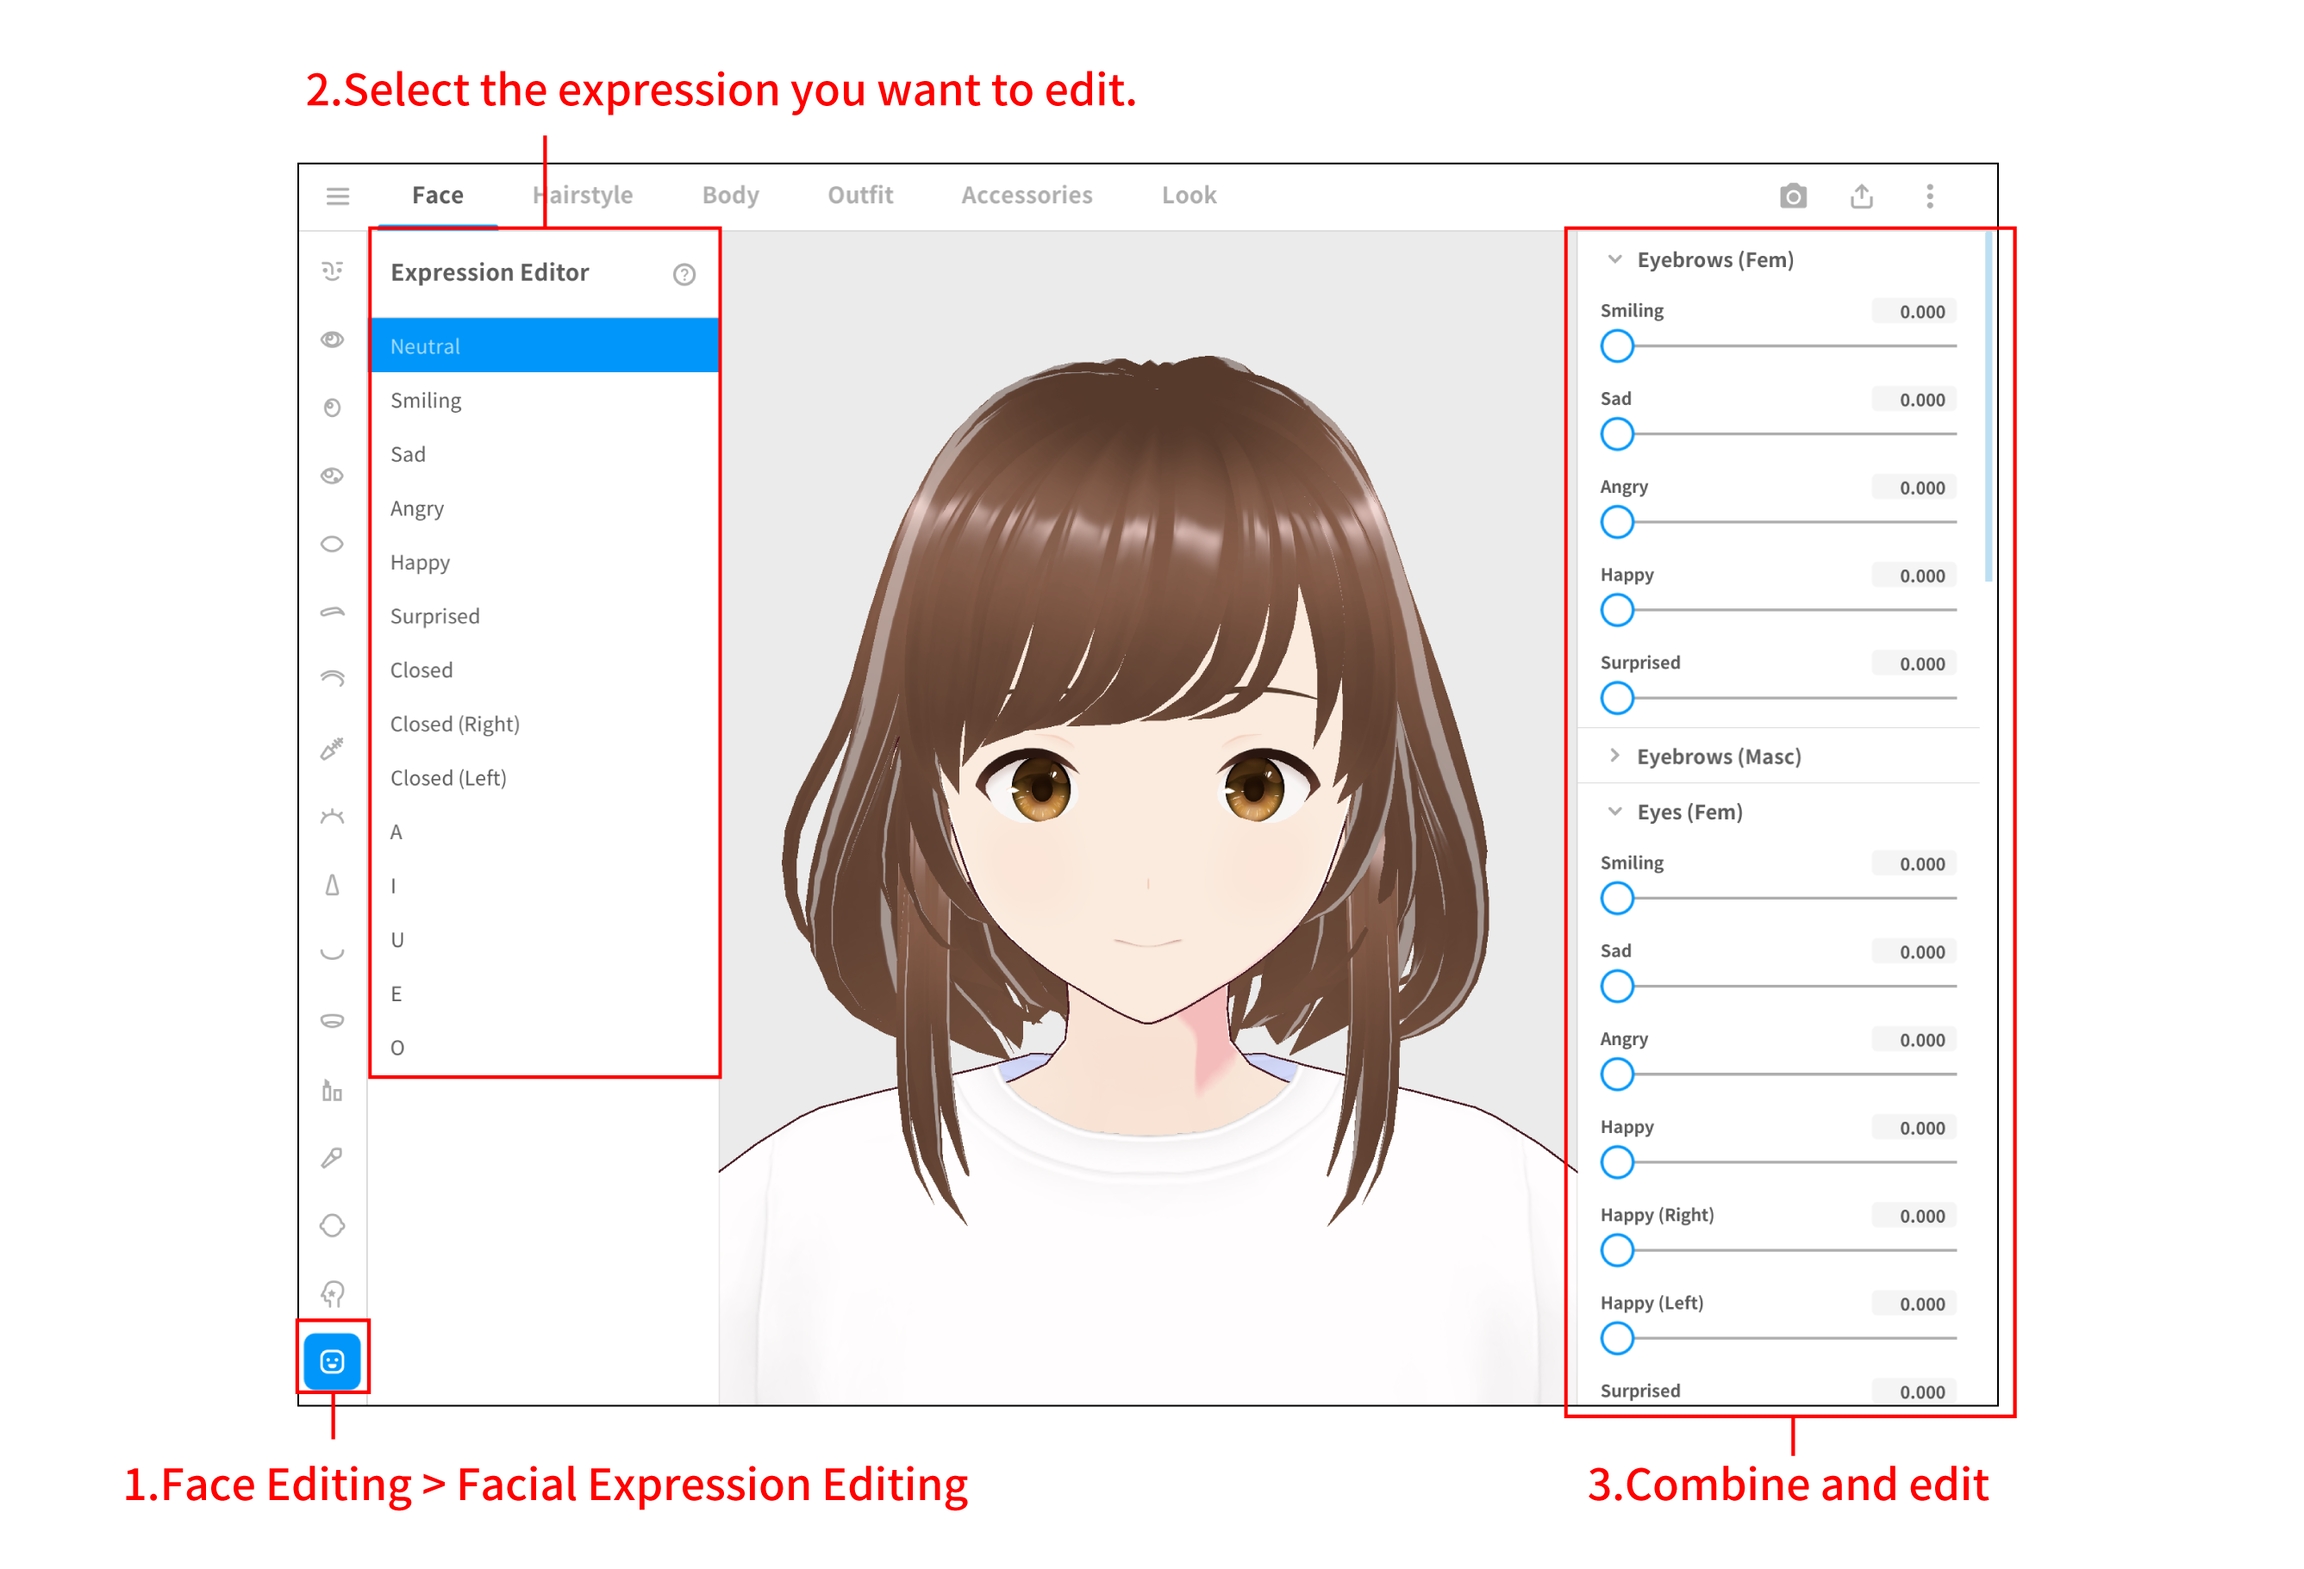Screen dimensions: 2304x1569
Task: Select the eyebrow editing sidebar icon
Action: pos(332,611)
